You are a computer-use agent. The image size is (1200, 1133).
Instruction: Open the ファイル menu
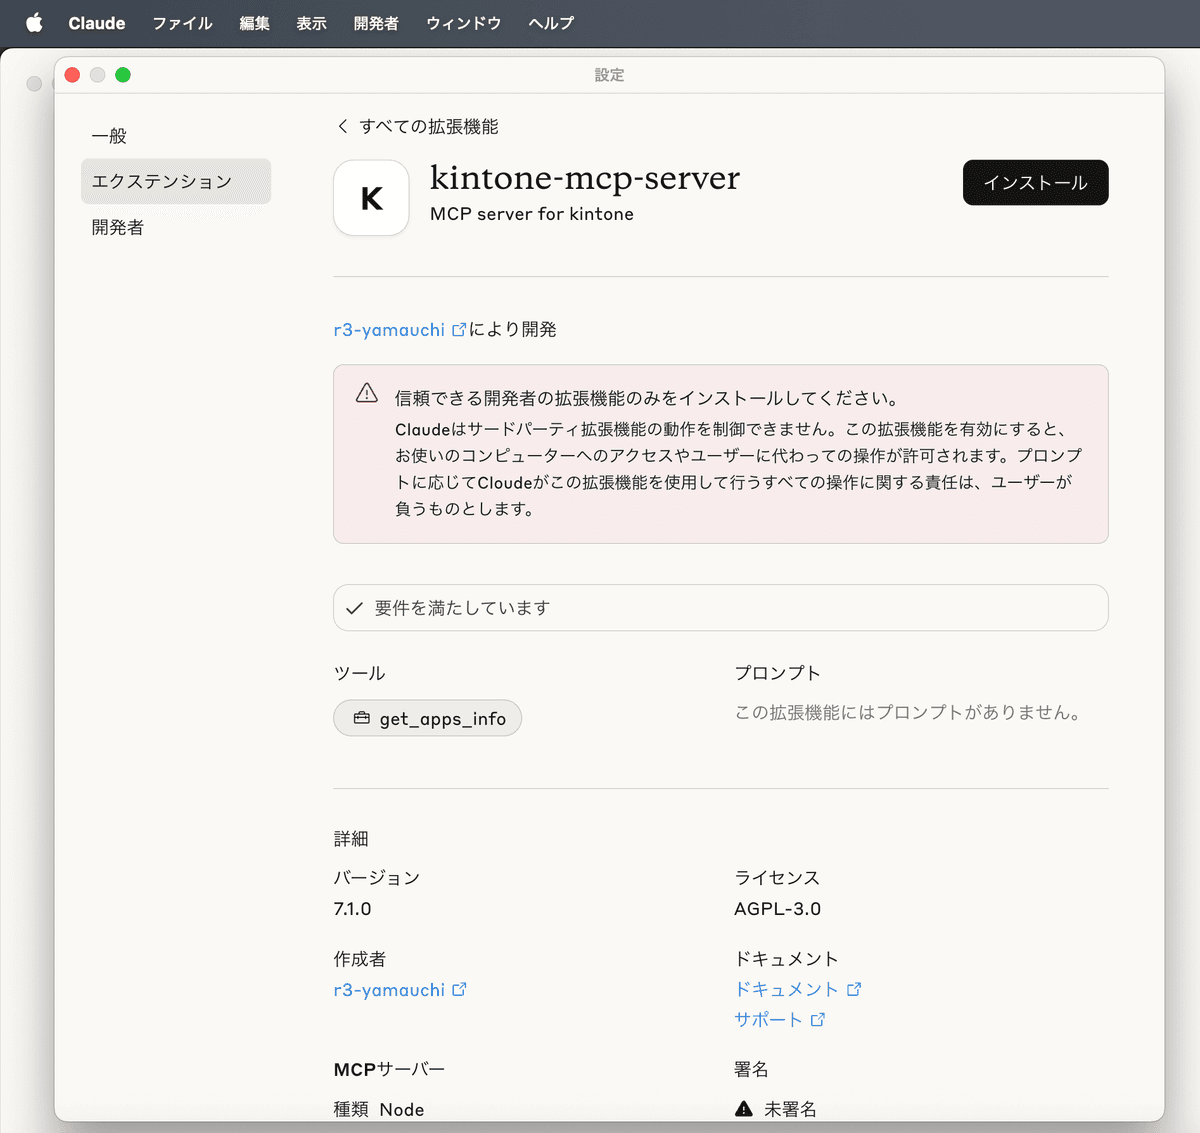point(182,23)
